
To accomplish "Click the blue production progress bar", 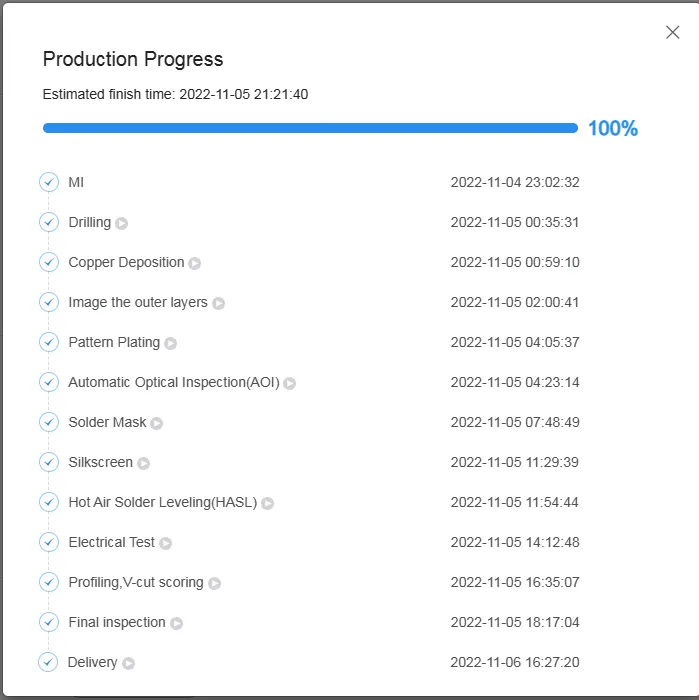I will (x=310, y=128).
